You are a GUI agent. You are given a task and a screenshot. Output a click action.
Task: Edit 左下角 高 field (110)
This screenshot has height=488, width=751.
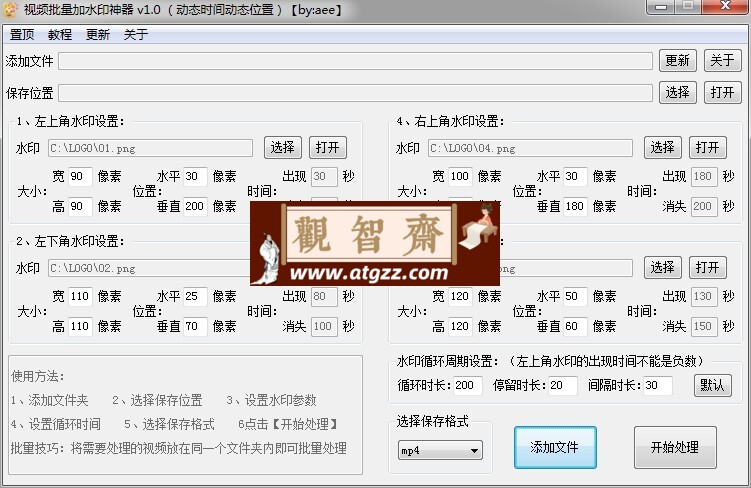click(80, 327)
